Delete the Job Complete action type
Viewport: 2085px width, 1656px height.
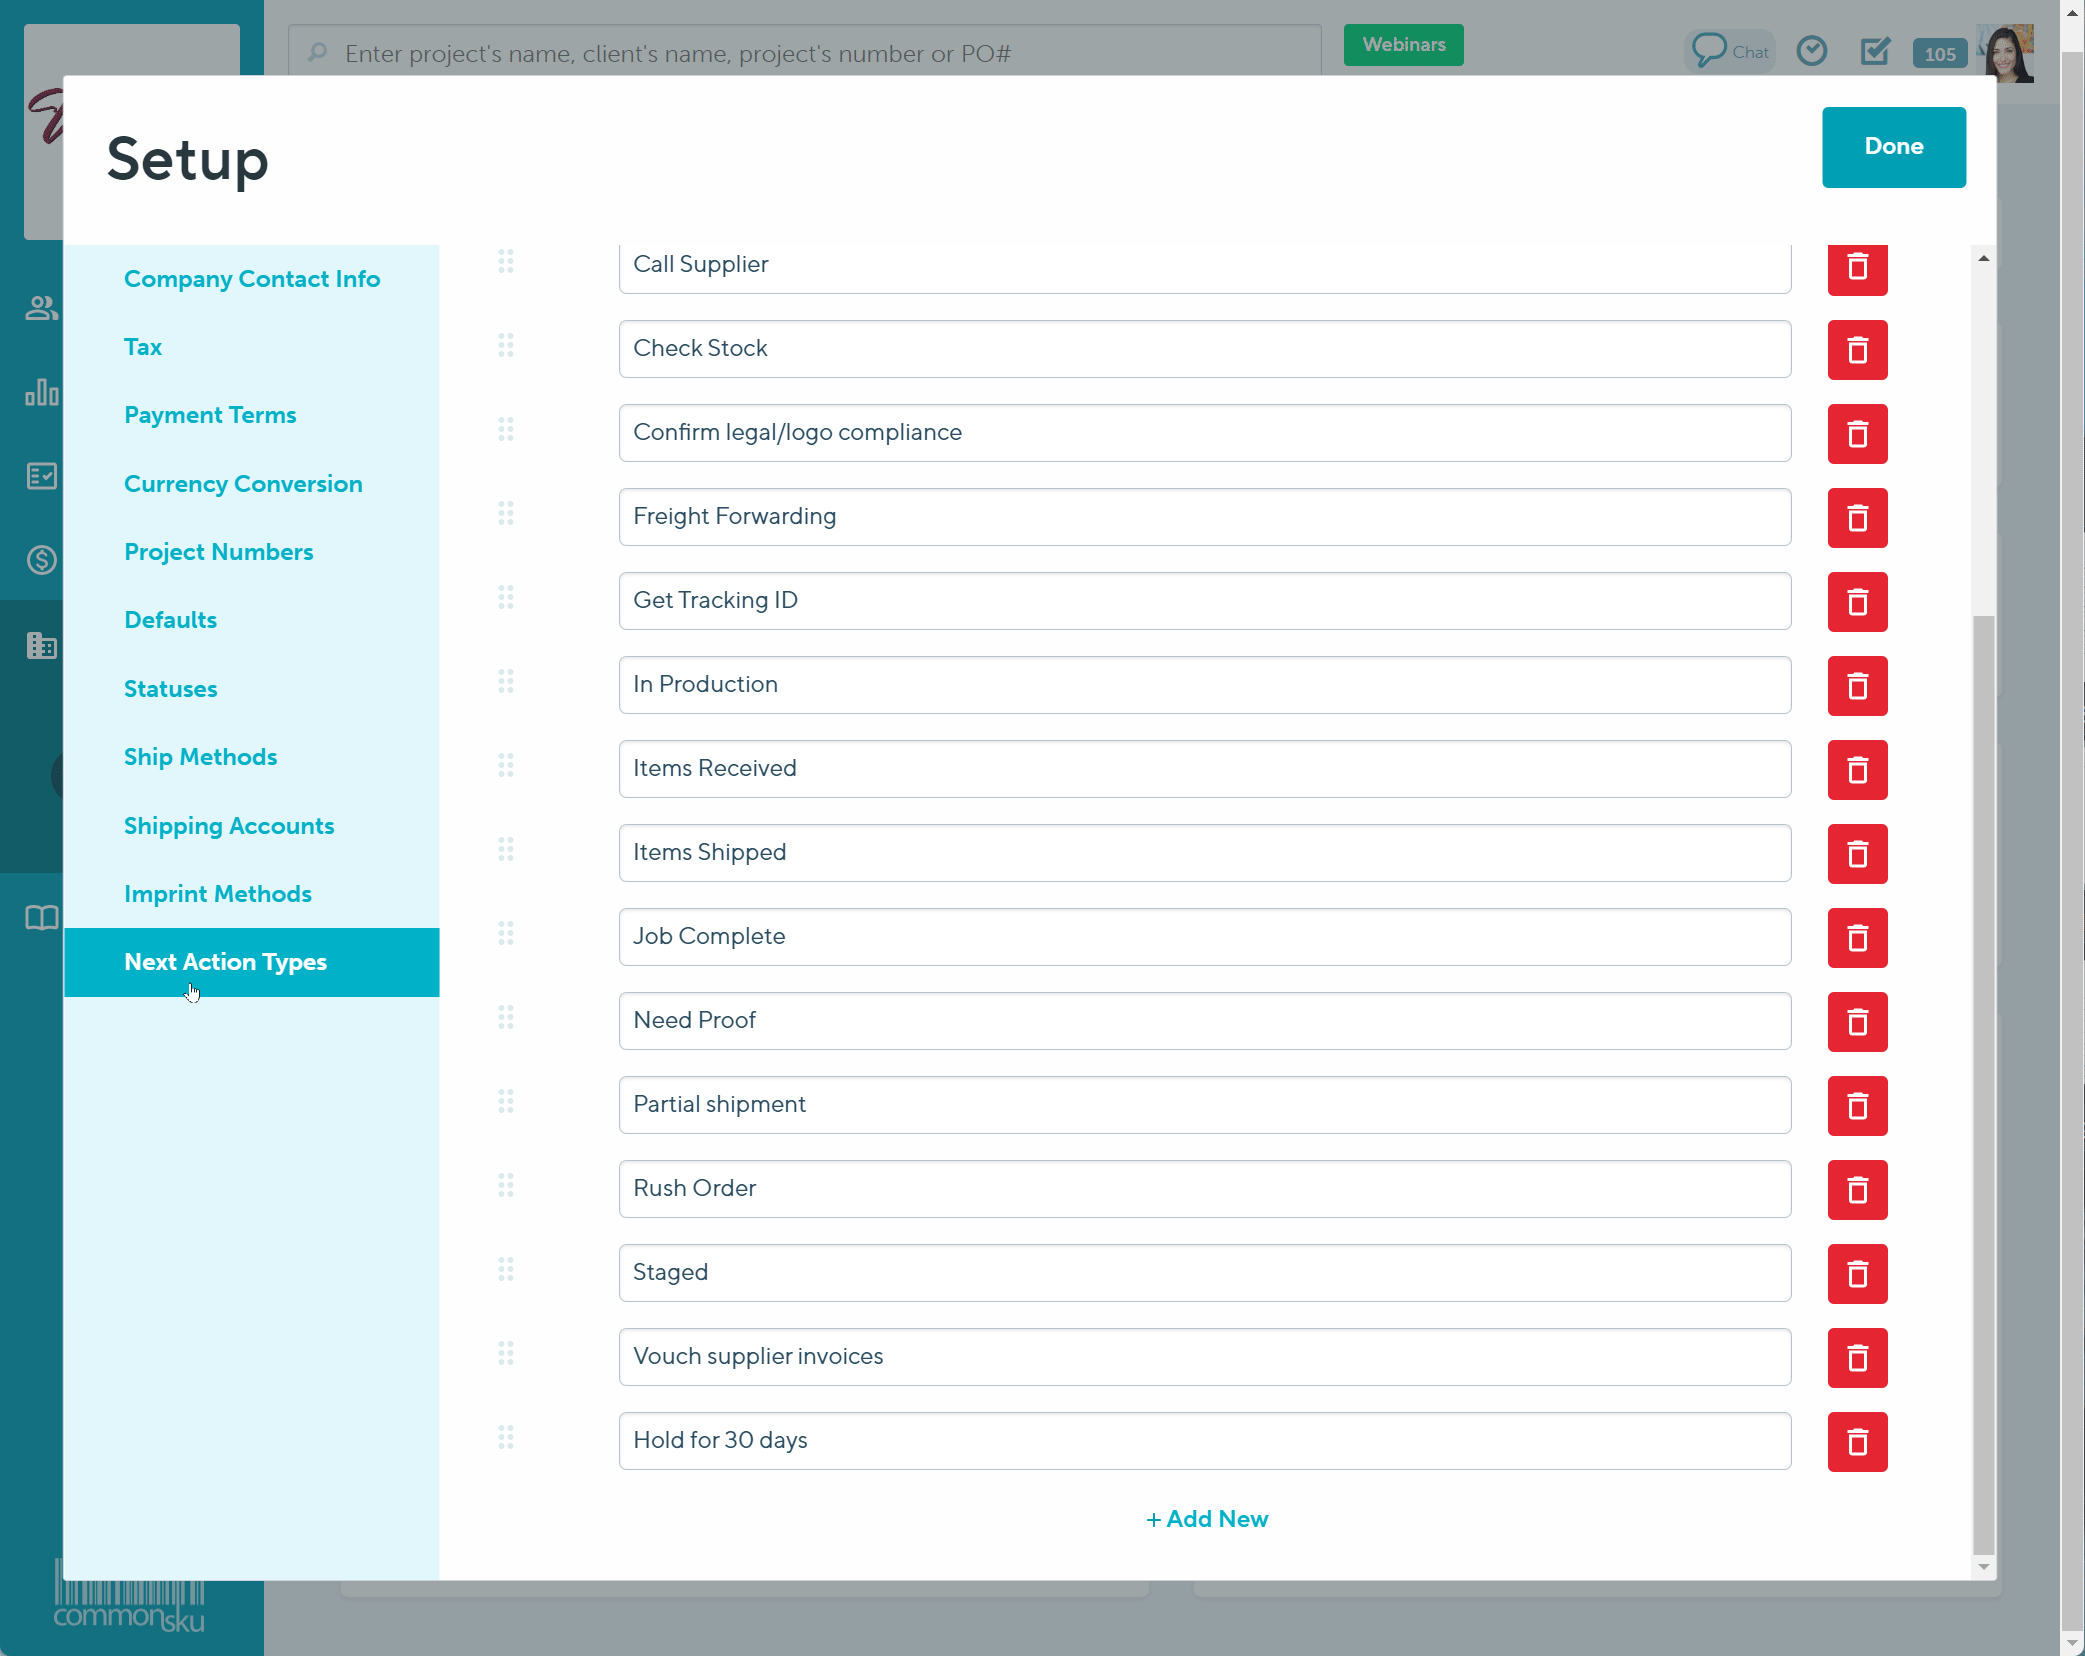point(1856,938)
